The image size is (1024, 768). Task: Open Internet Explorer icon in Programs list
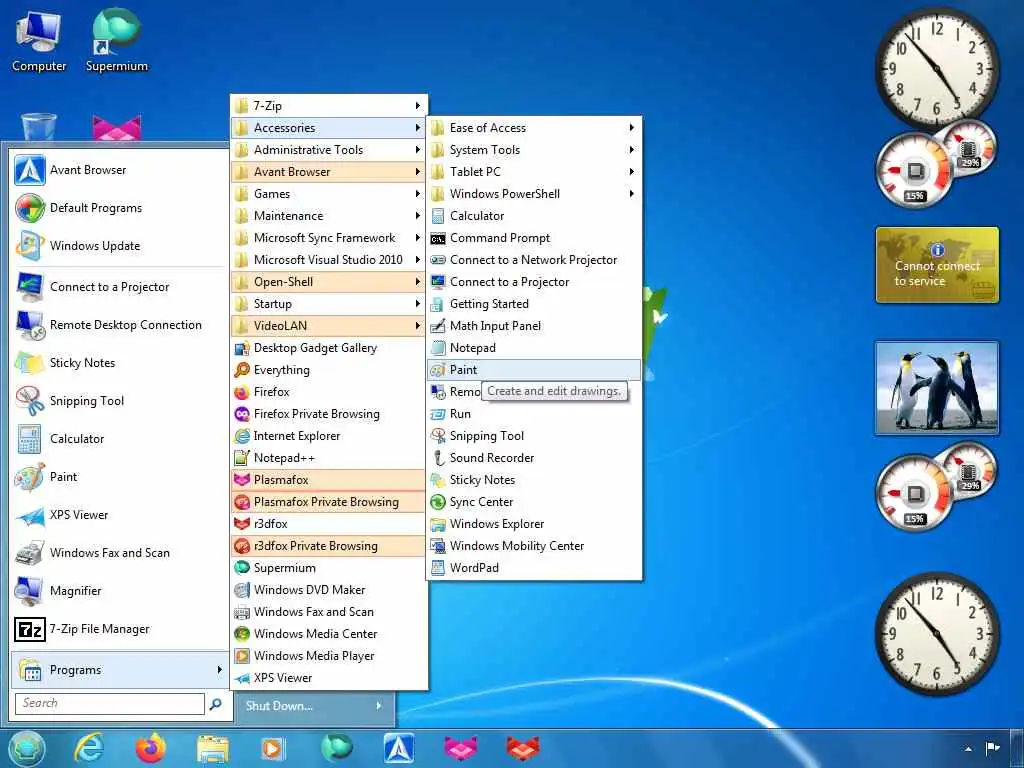tap(242, 436)
